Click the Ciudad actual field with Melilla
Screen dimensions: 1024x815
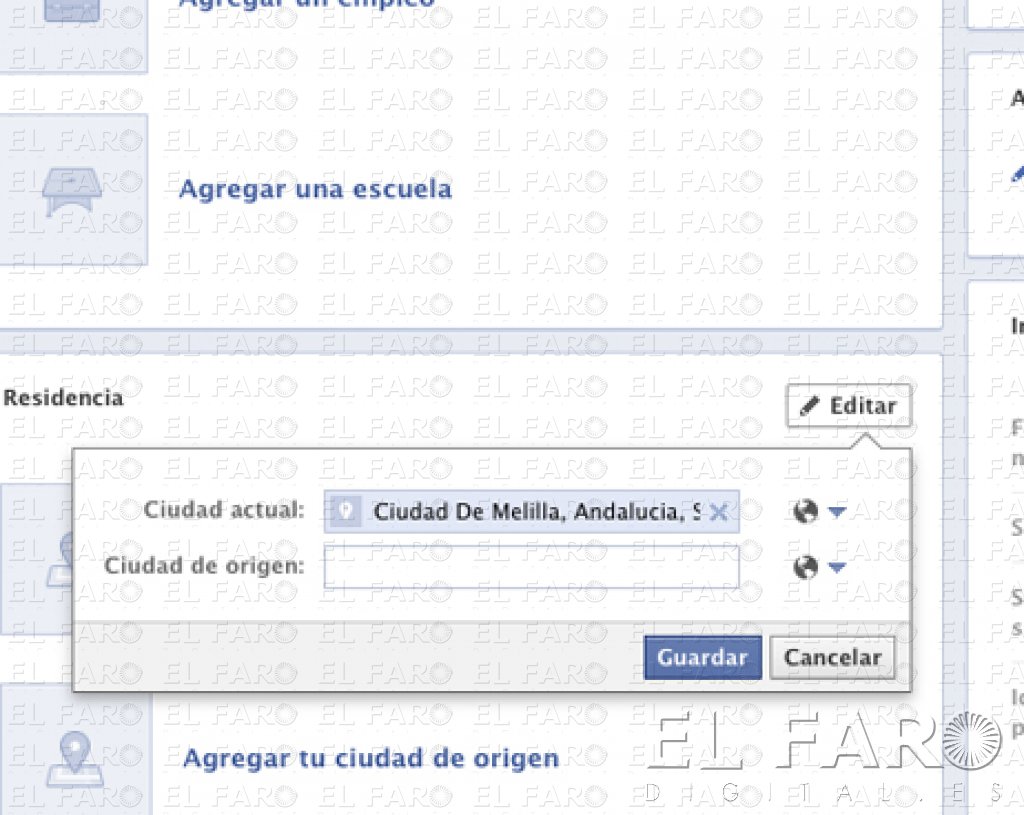(532, 511)
